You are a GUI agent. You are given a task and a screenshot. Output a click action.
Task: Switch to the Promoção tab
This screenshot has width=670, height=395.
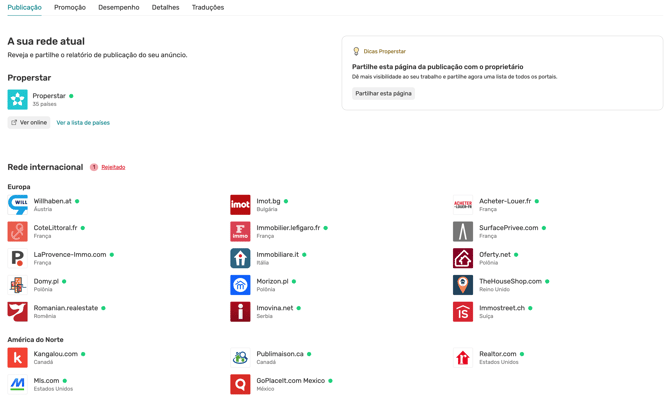tap(70, 7)
